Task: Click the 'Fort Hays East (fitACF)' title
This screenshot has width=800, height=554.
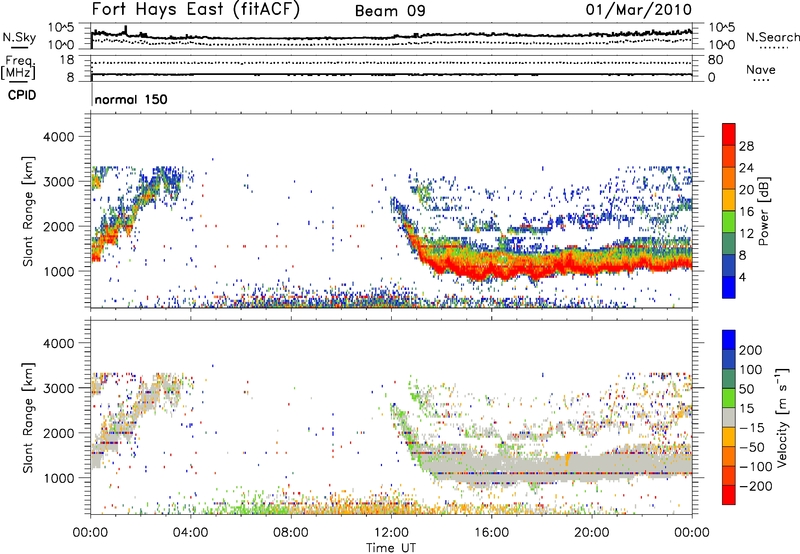Action: point(195,9)
